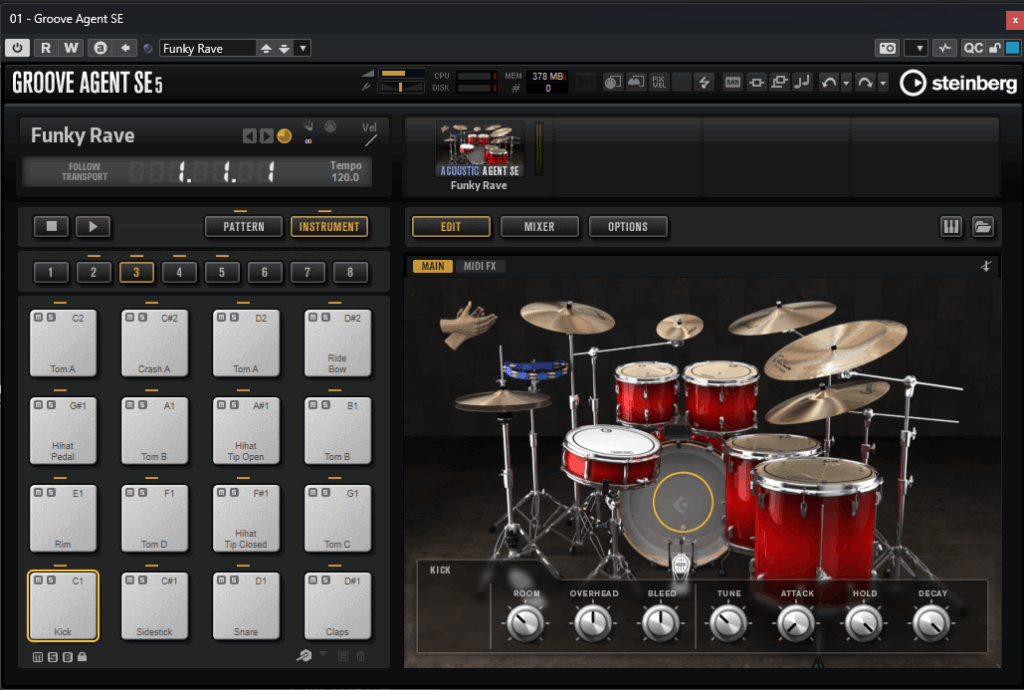Click the Steinberg logo
This screenshot has height=690, width=1024.
(x=958, y=83)
